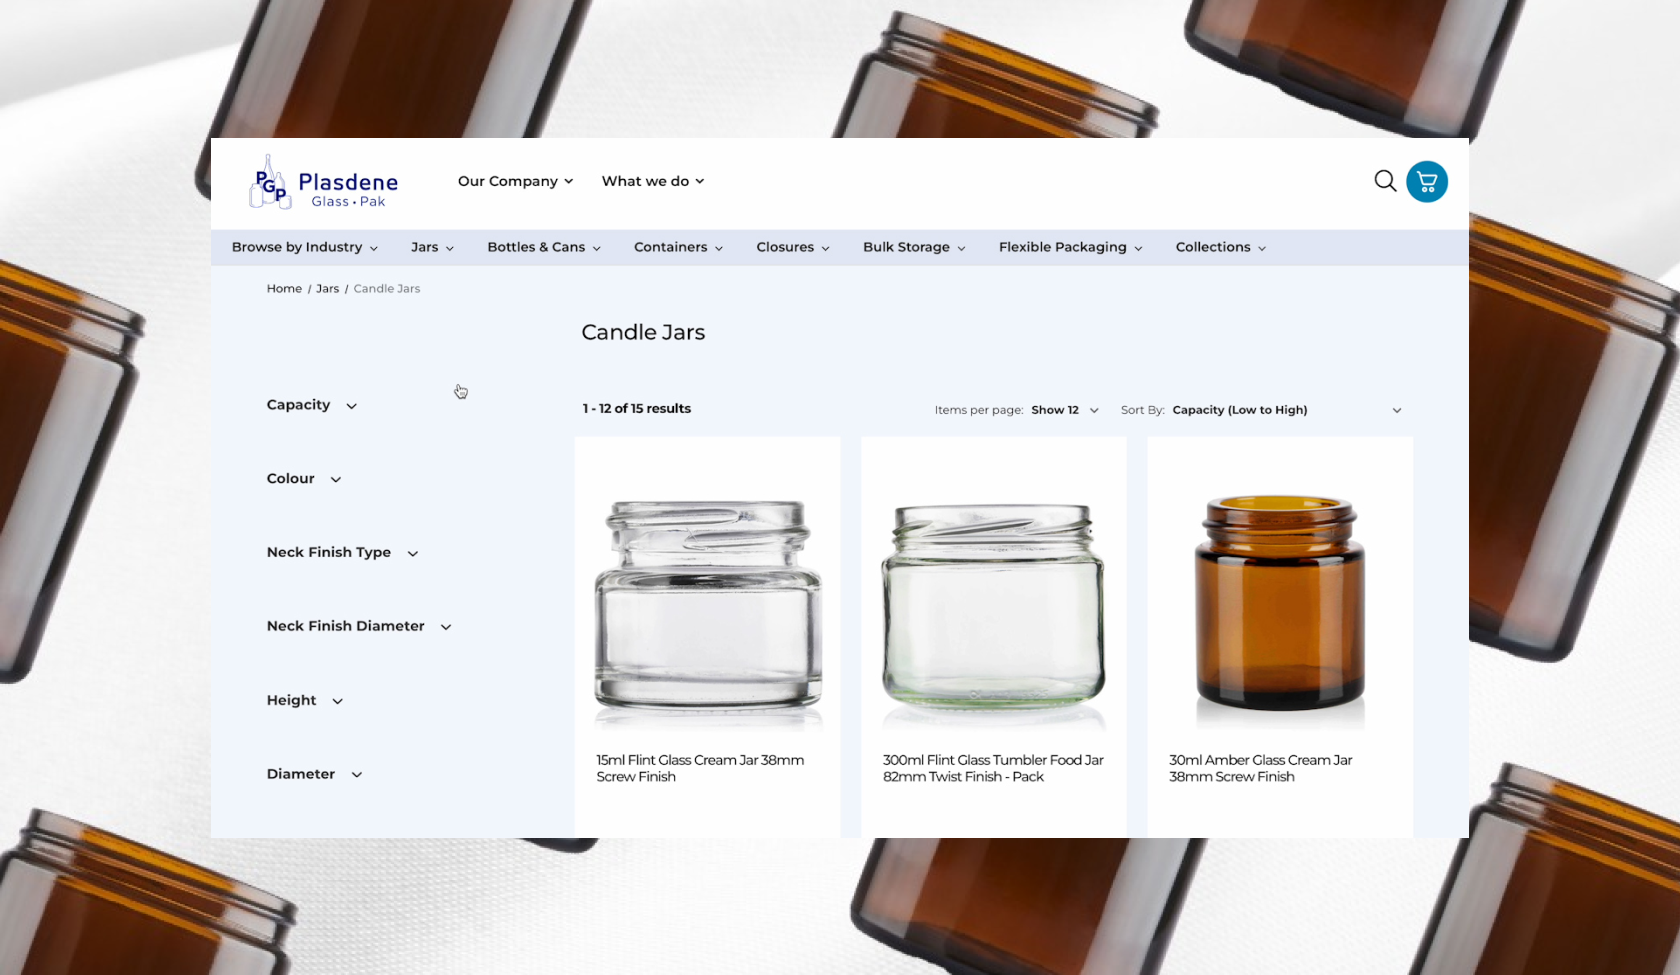This screenshot has width=1680, height=975.
Task: Click the Plasdene Glass-Pak logo
Action: [324, 183]
